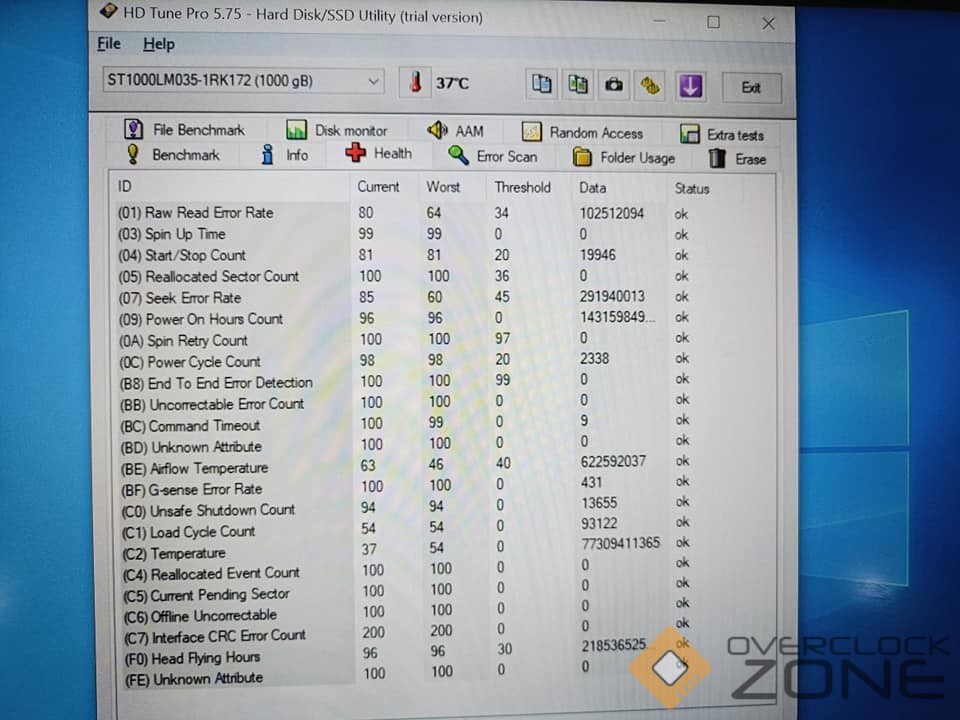Click the red cross Health icon
Screen dimensions: 960x720
coord(355,152)
